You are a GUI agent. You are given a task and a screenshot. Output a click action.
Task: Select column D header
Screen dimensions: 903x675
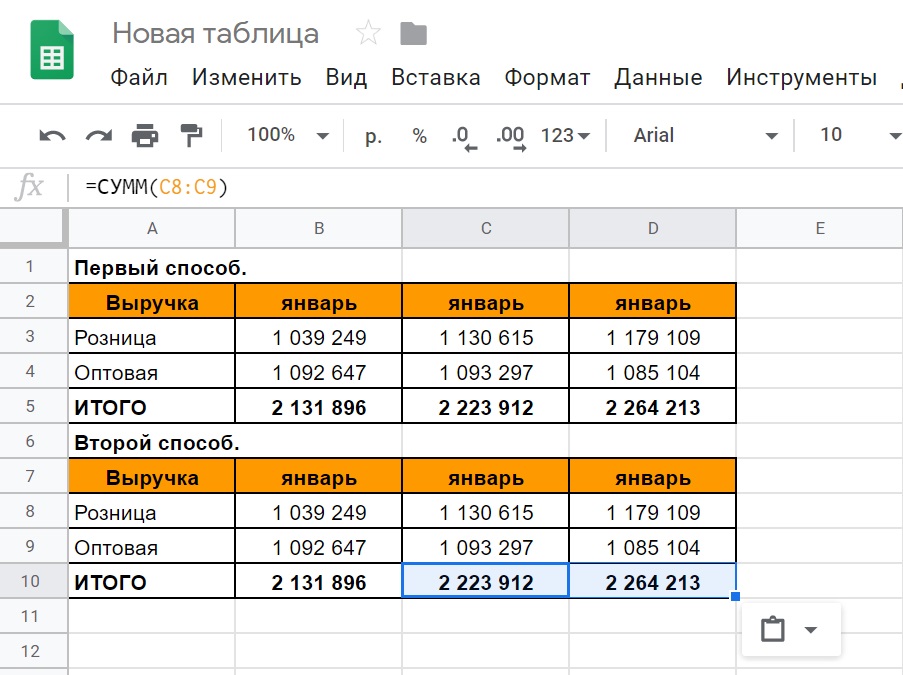coord(653,229)
